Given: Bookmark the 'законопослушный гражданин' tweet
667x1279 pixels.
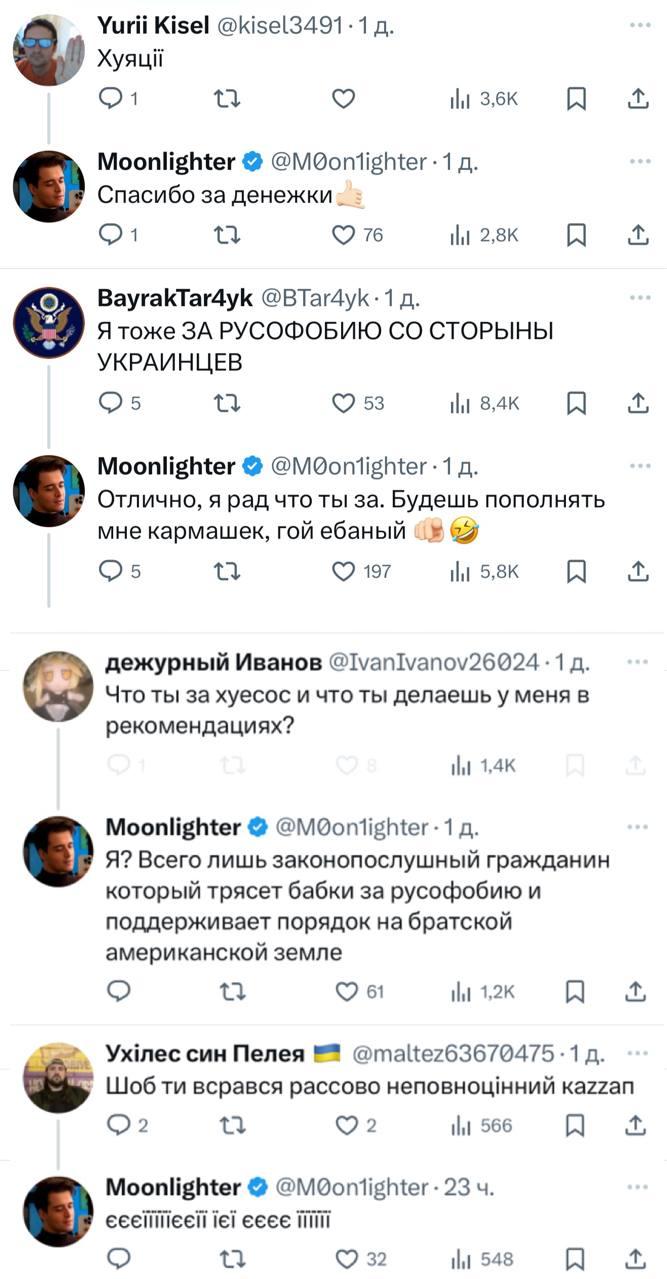Looking at the screenshot, I should click(x=577, y=991).
